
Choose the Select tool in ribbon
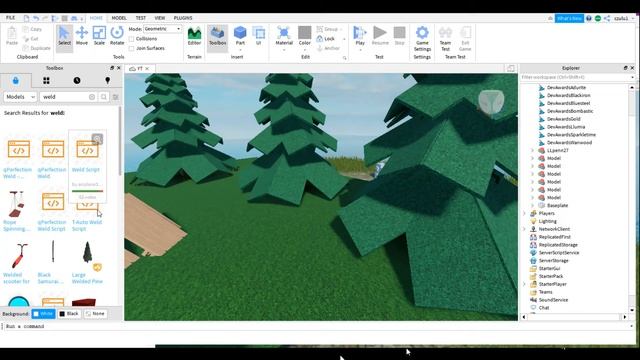64,36
